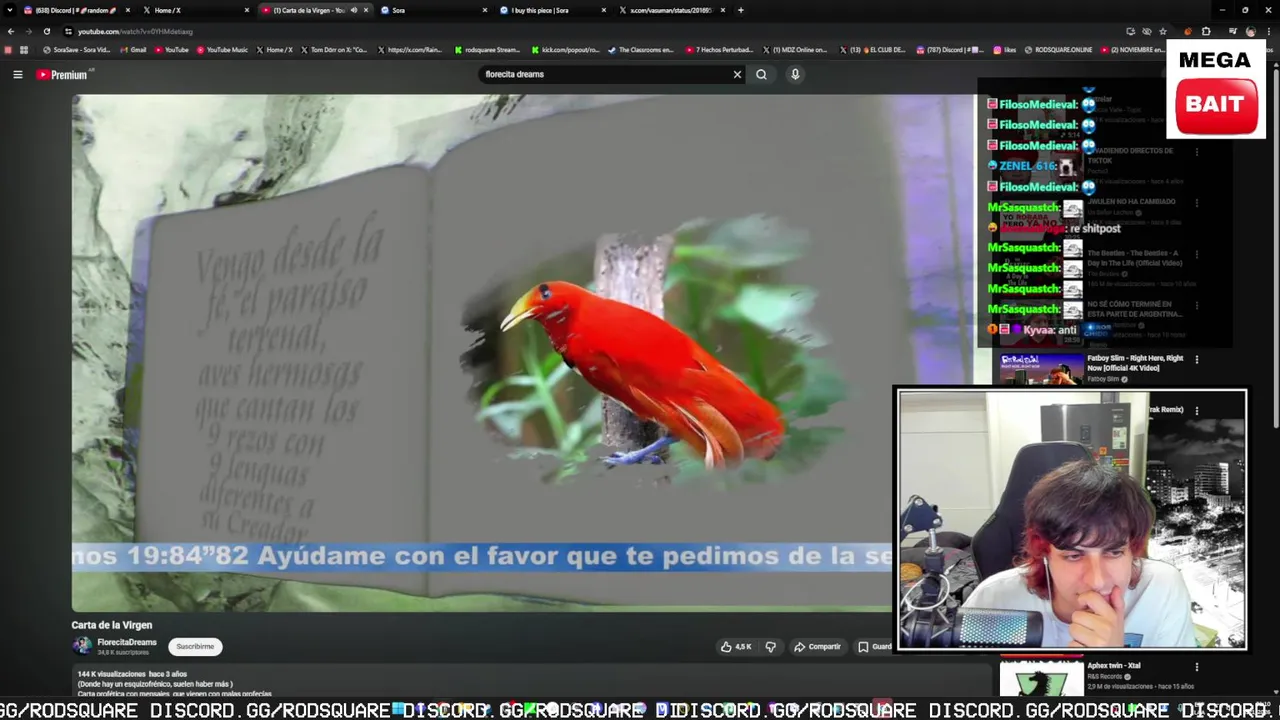Save the video with Guardar
The width and height of the screenshot is (1280, 720).
tap(875, 647)
